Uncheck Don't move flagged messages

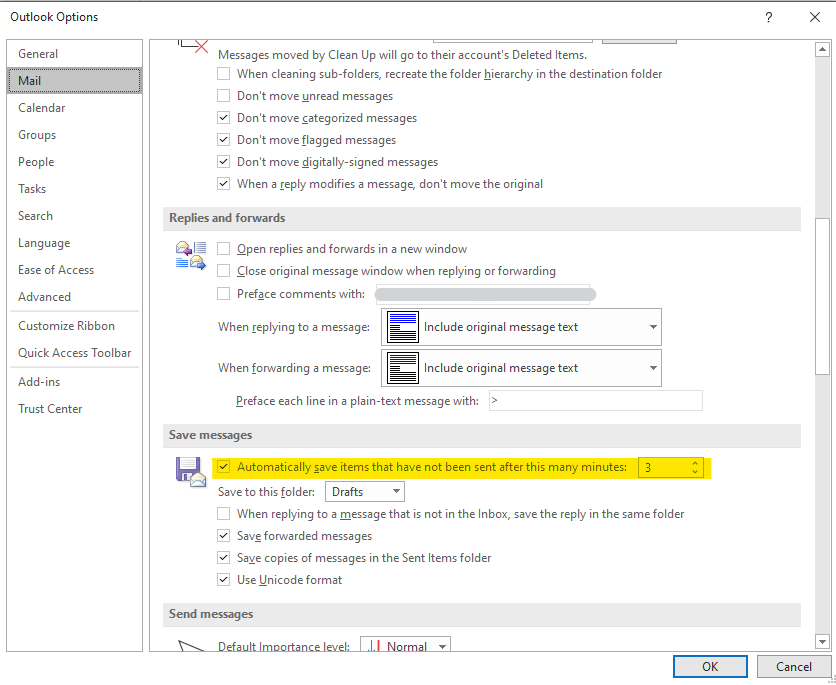pos(223,140)
